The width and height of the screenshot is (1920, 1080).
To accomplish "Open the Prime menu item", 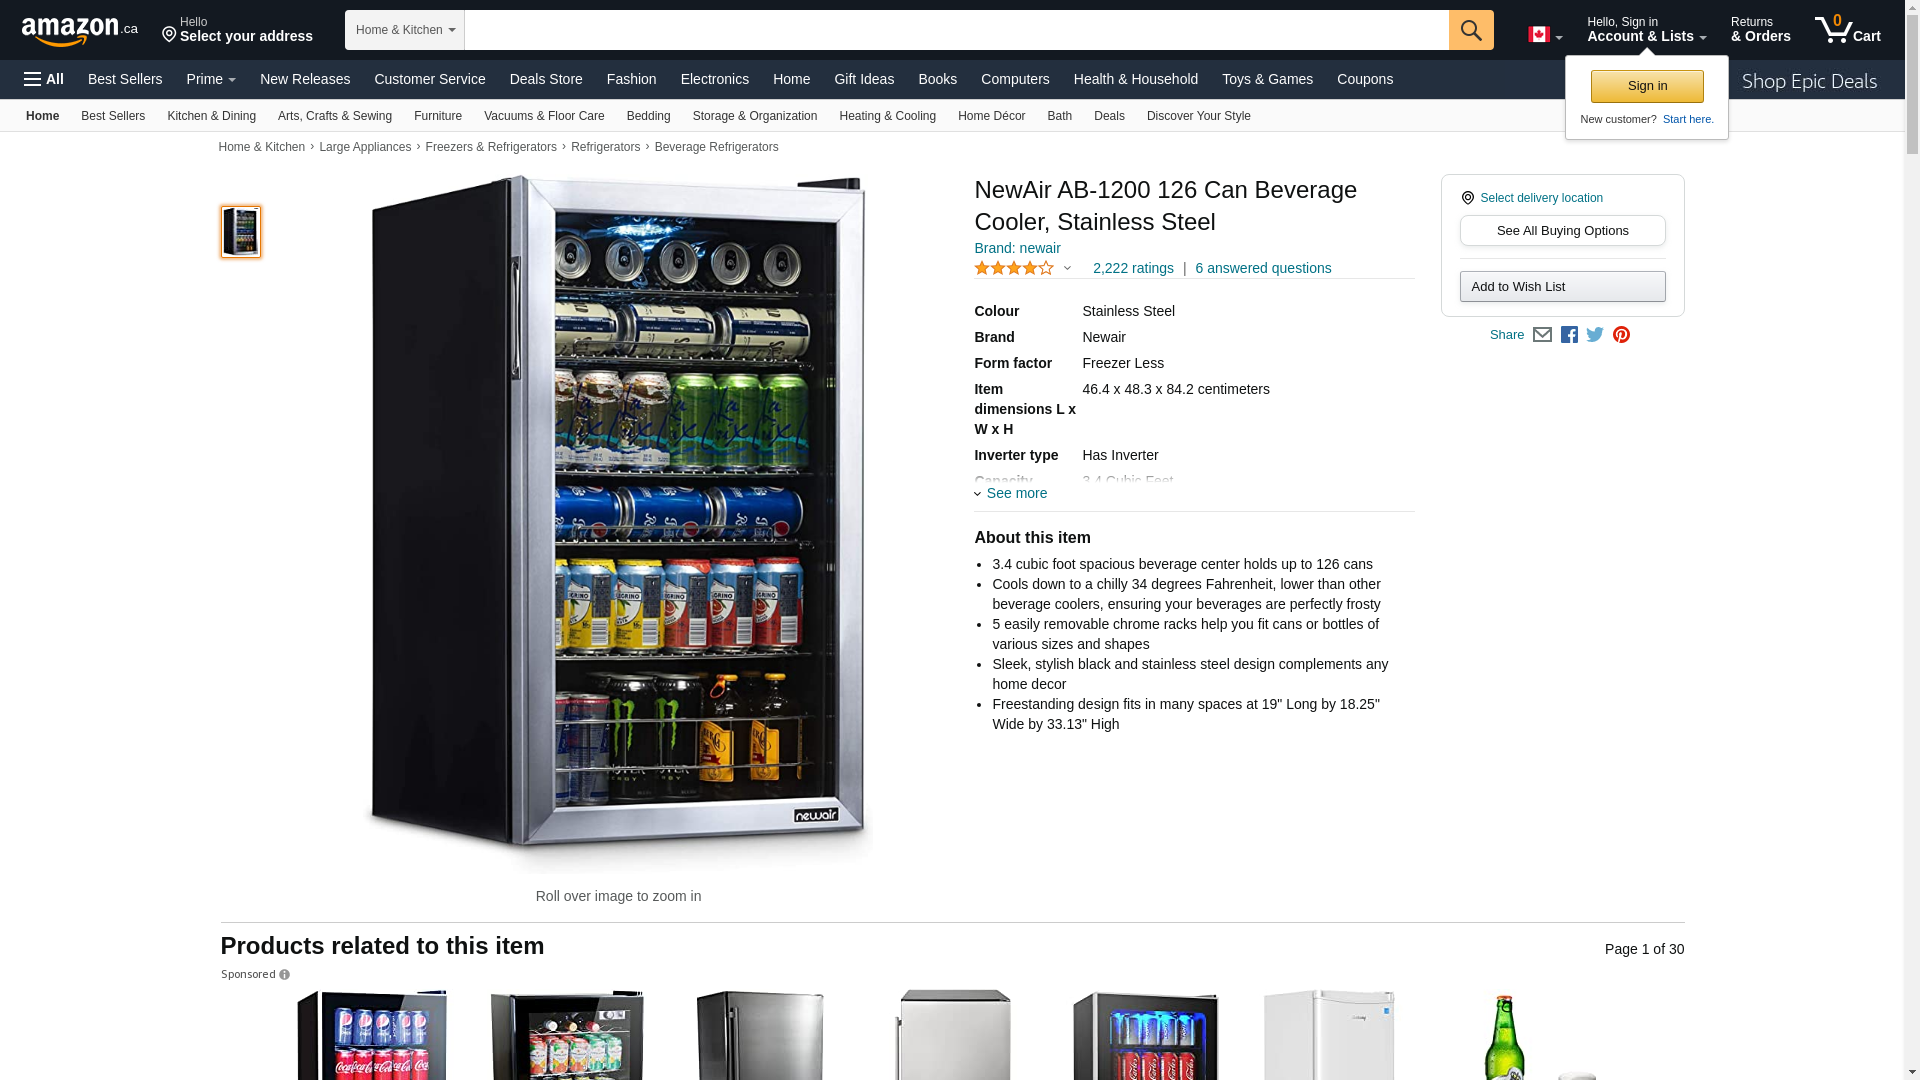I will pyautogui.click(x=211, y=79).
